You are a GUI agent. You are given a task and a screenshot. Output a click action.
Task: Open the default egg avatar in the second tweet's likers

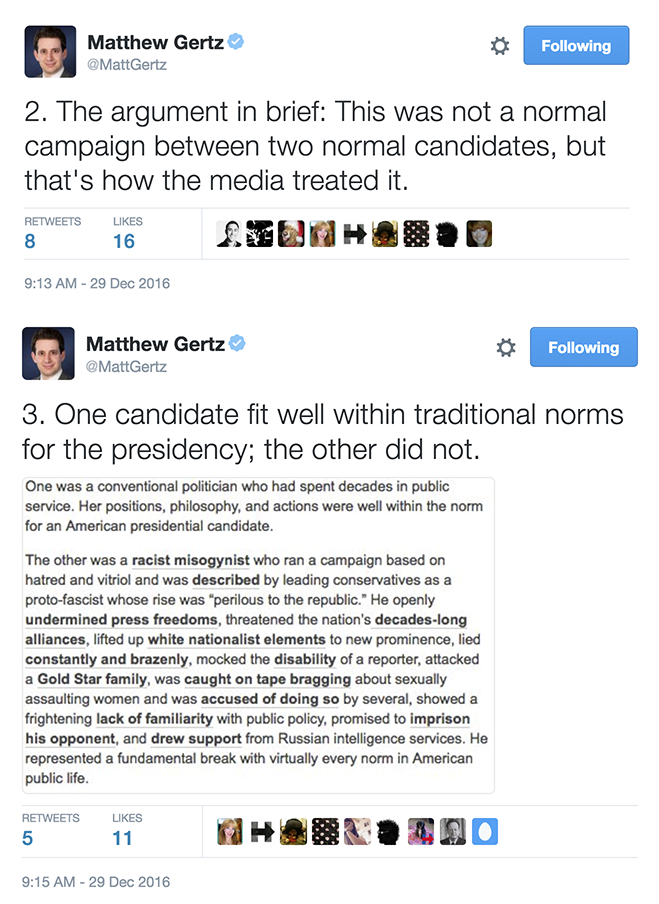click(485, 832)
